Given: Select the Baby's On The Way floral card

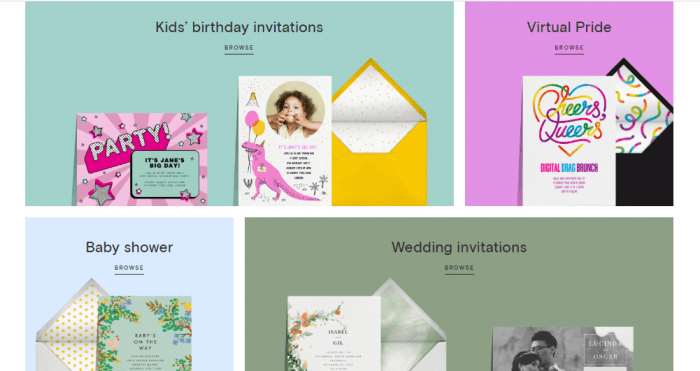Looking at the screenshot, I should [145, 333].
